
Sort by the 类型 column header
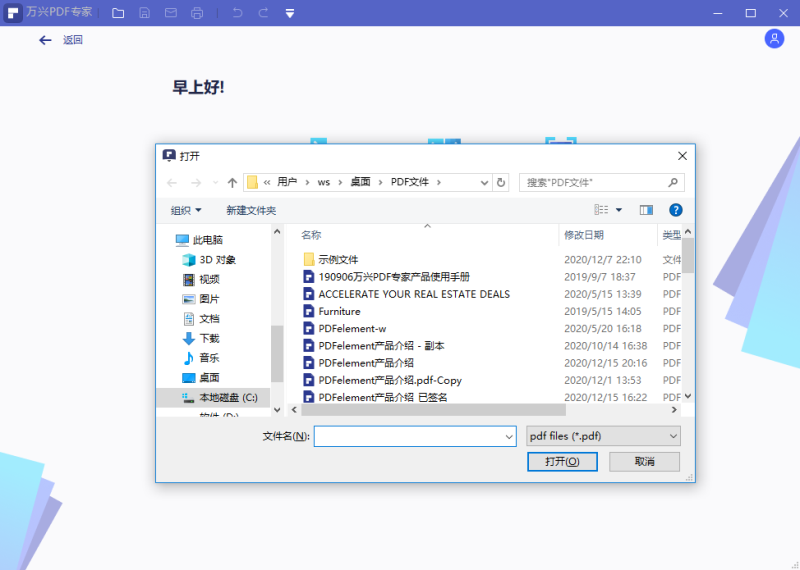click(671, 235)
